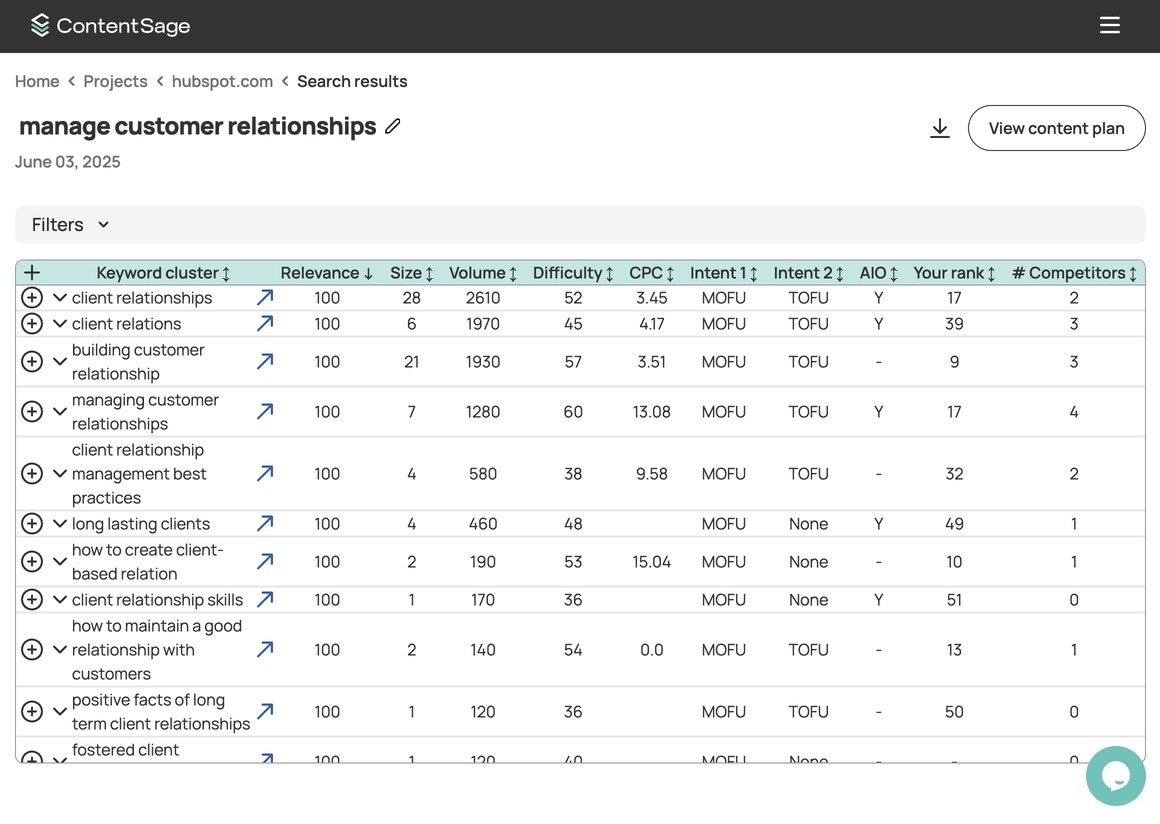This screenshot has height=824, width=1160.
Task: Expand the 'client relationships' cluster row
Action: point(60,298)
